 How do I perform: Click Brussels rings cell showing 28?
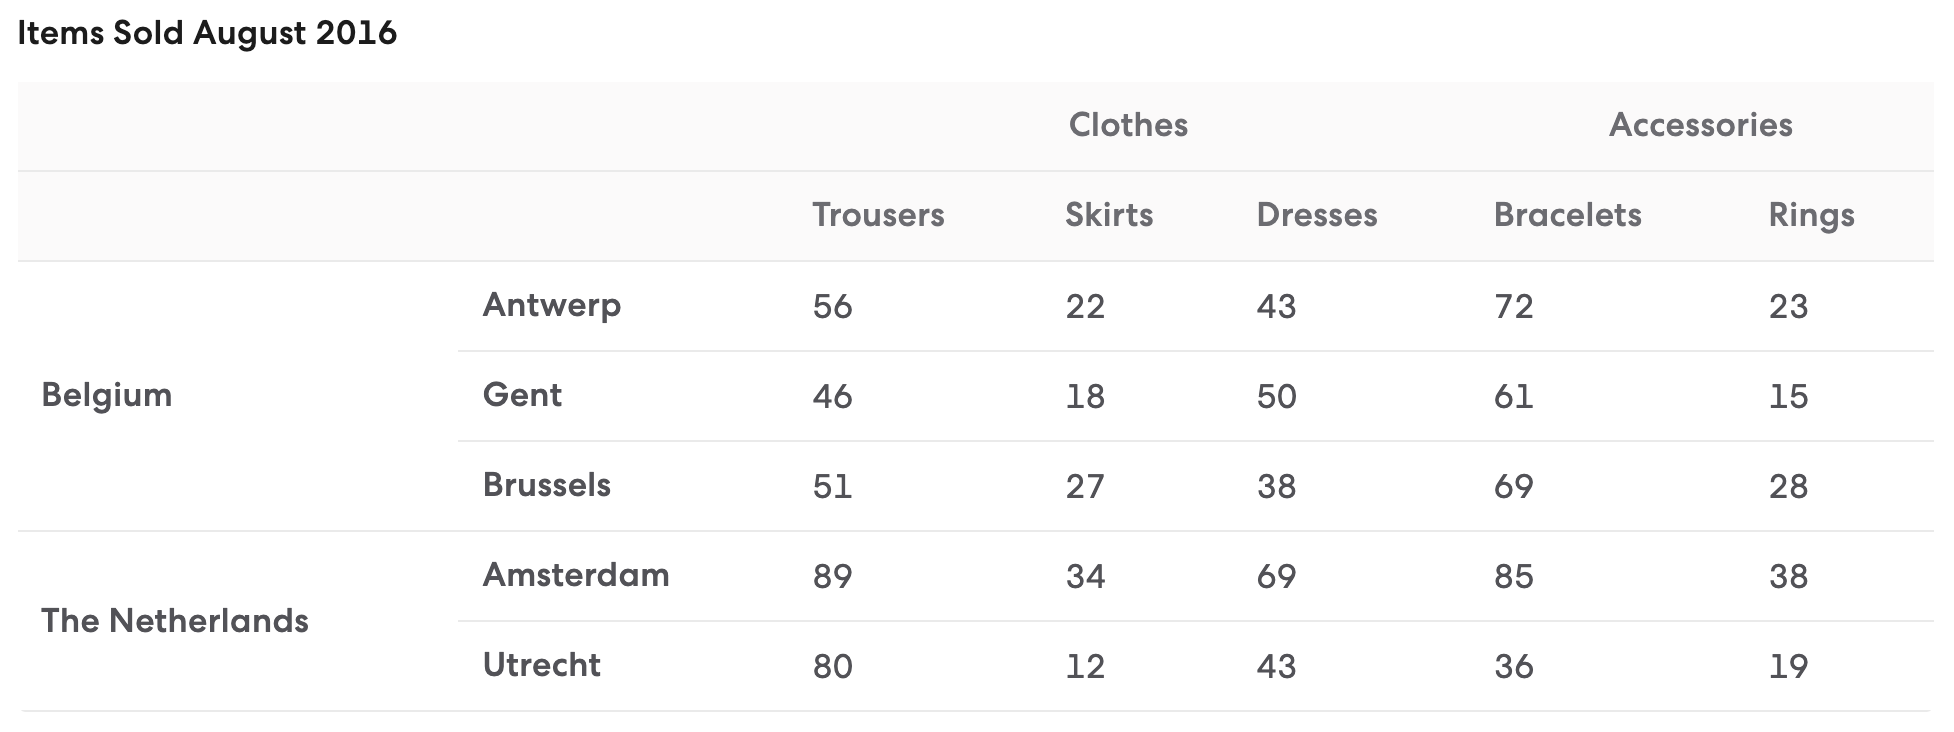1788,486
